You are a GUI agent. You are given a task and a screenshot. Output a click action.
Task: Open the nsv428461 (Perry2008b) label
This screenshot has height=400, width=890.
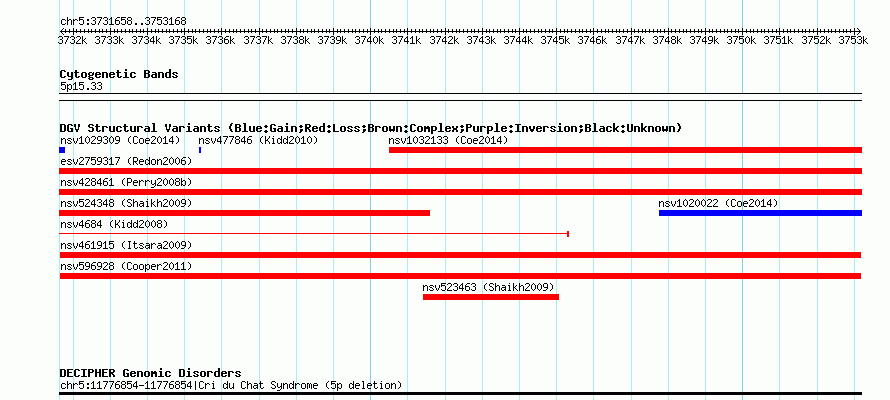pyautogui.click(x=126, y=182)
